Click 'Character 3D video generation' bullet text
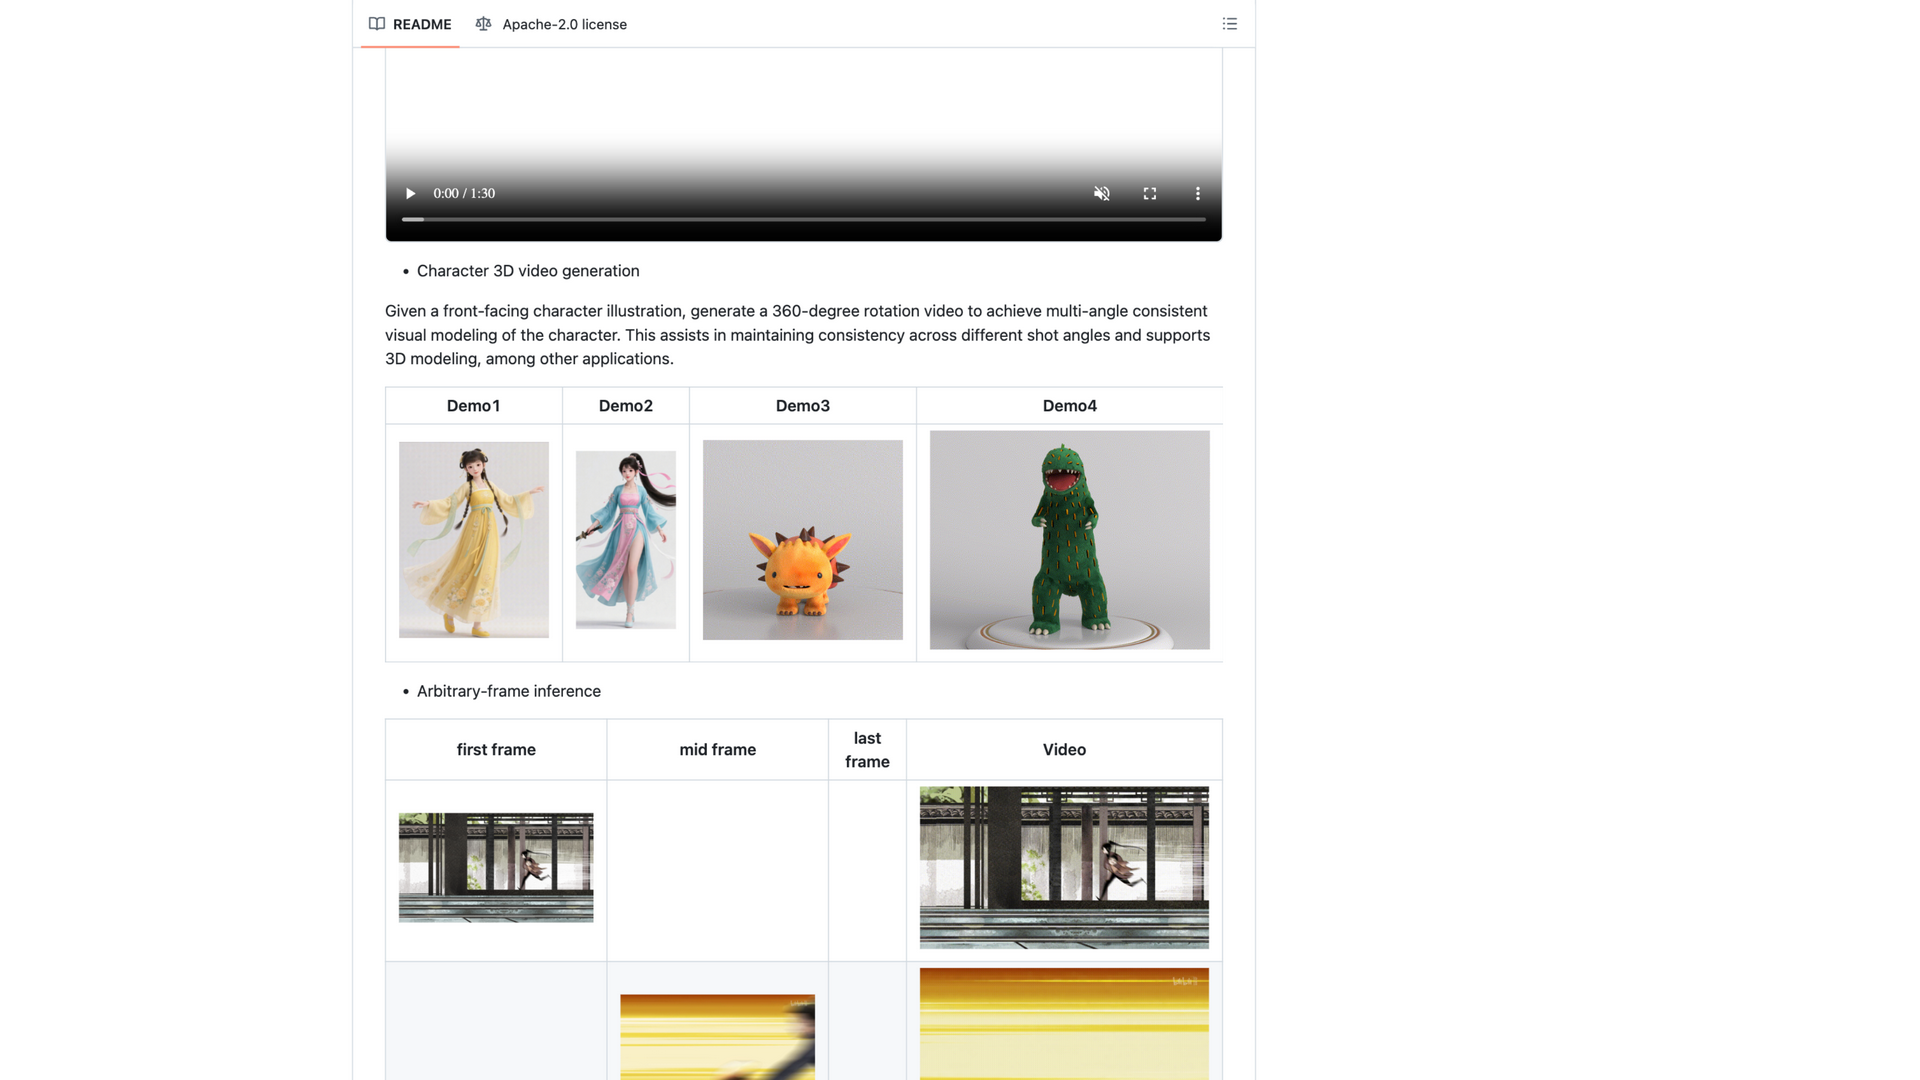This screenshot has width=1920, height=1080. click(528, 271)
